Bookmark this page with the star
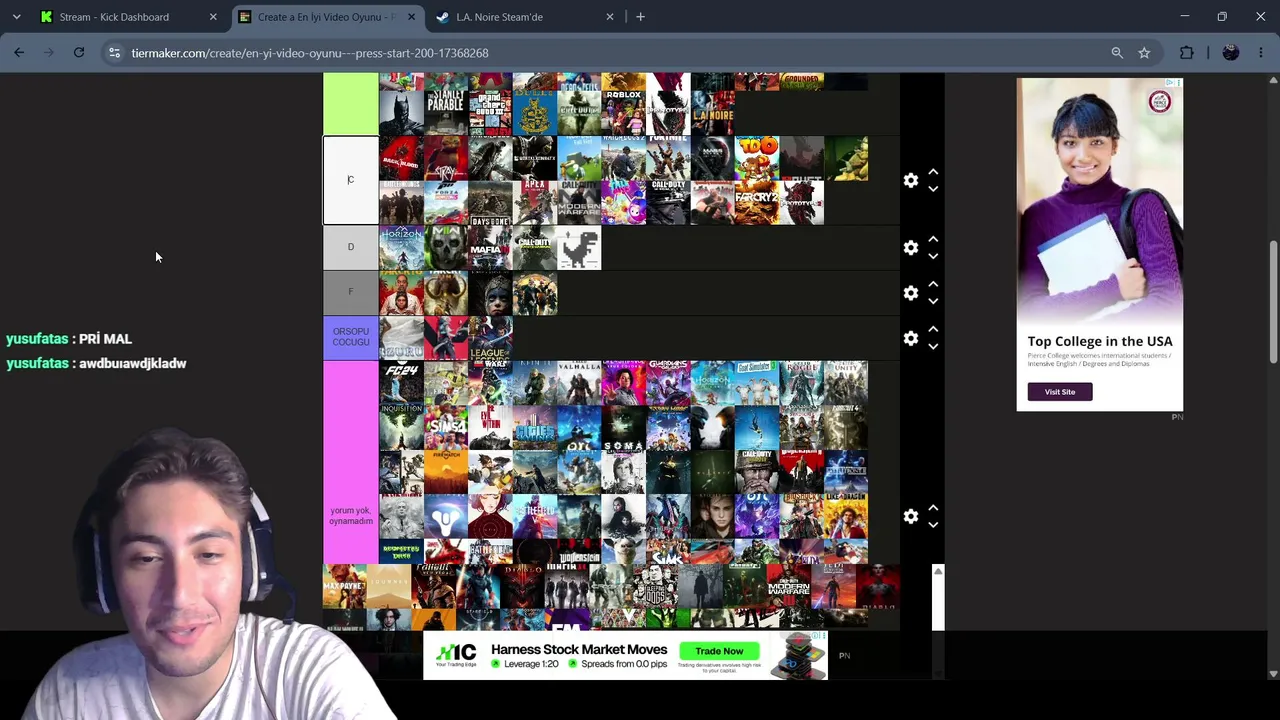 click(1144, 53)
